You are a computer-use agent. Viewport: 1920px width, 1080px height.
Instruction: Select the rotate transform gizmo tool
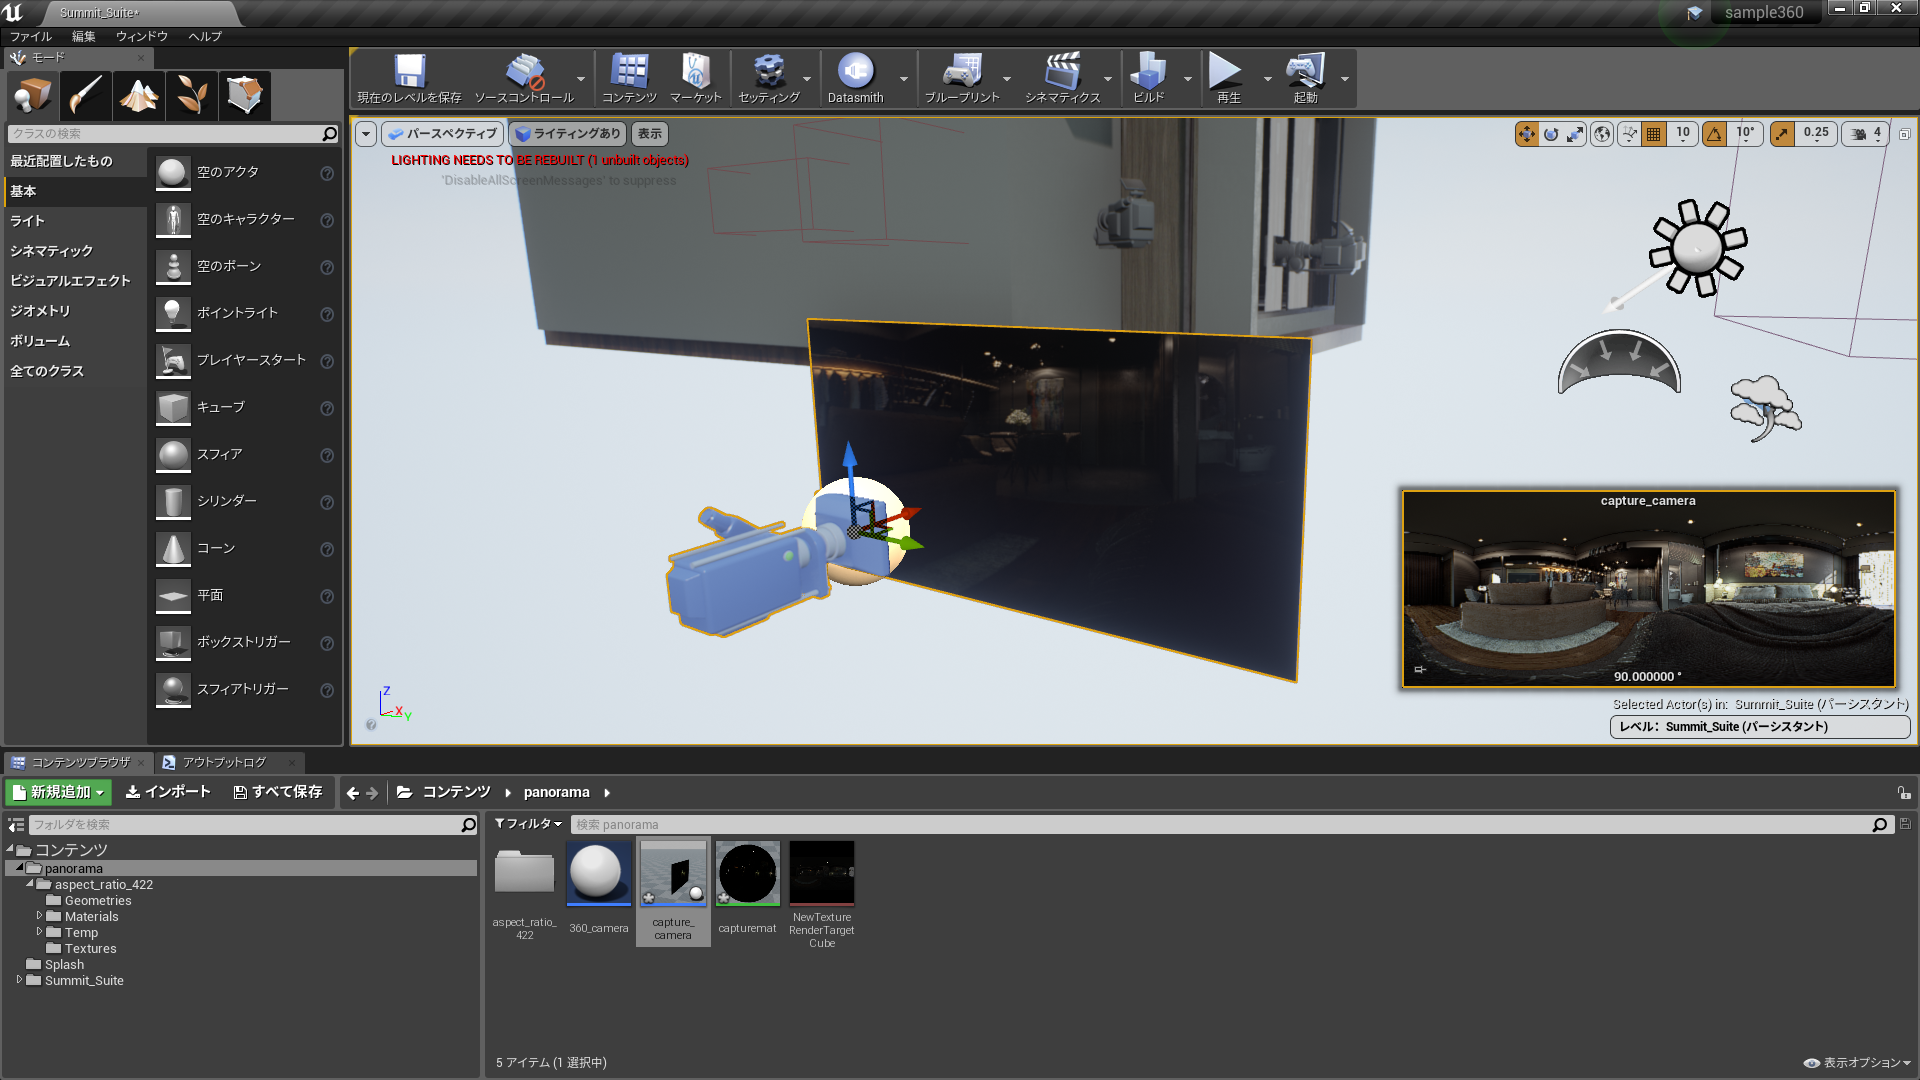[1551, 134]
